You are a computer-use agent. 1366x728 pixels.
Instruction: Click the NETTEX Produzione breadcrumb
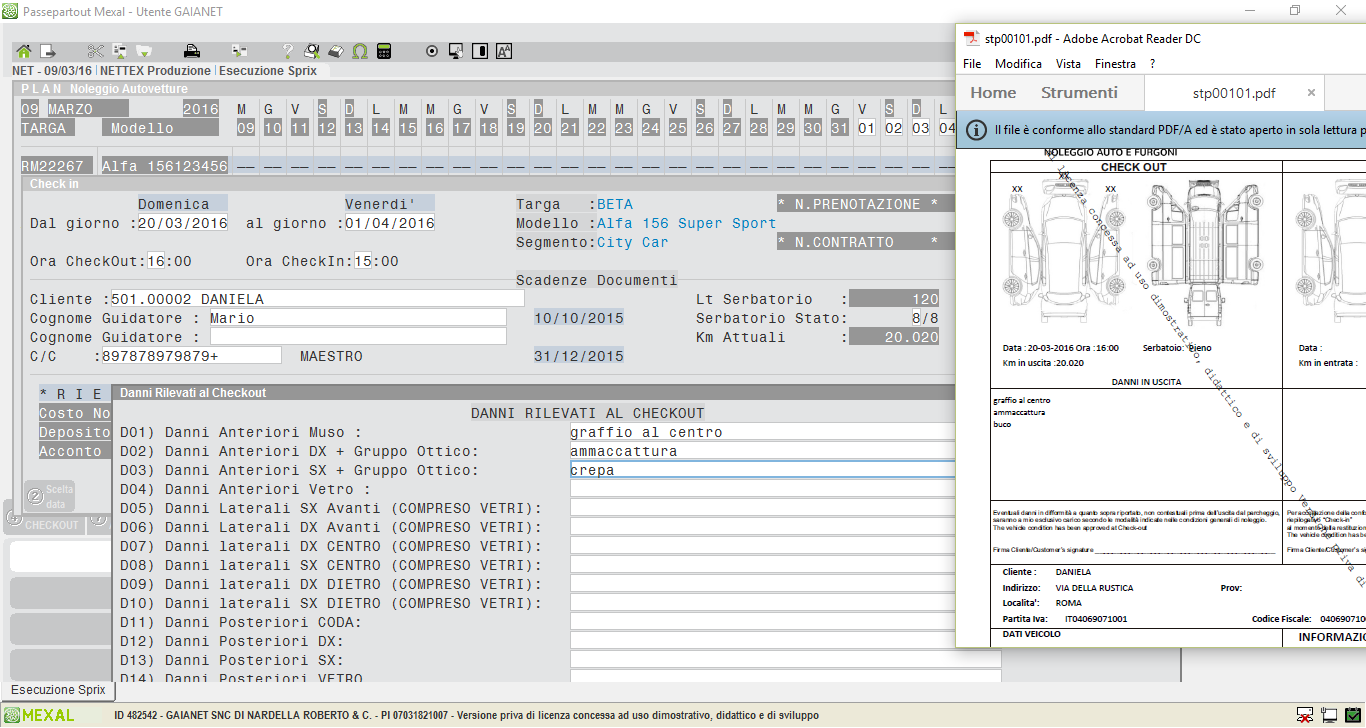(156, 71)
